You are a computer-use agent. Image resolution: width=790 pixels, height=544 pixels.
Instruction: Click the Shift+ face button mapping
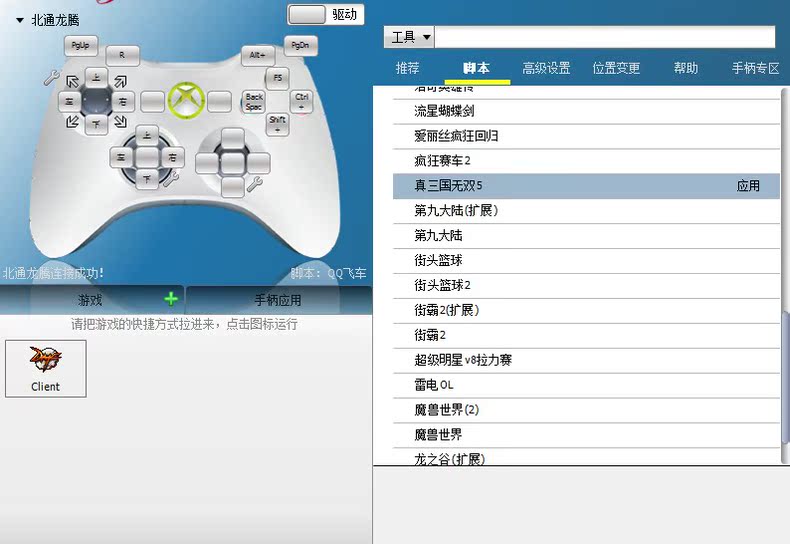[277, 124]
